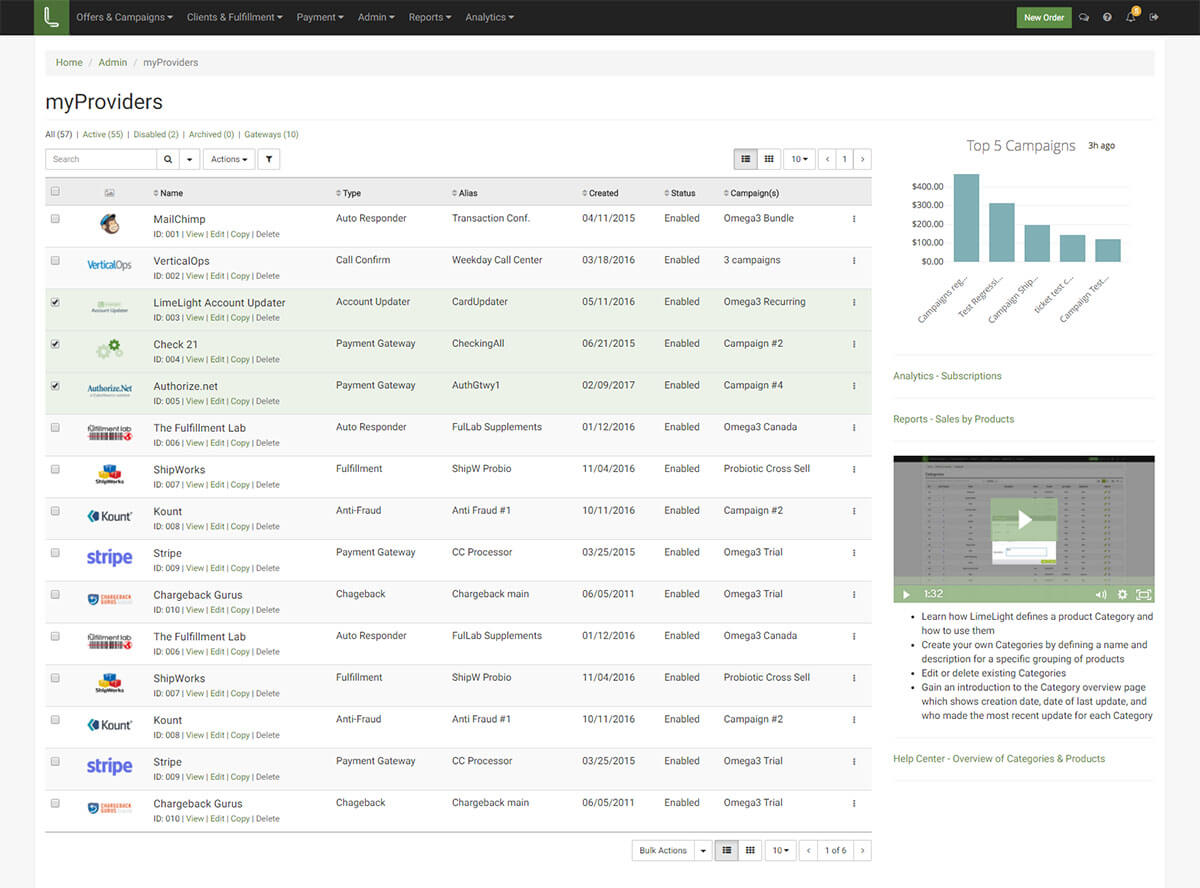Click the small play button on the video bar
Image resolution: width=1200 pixels, height=888 pixels.
pyautogui.click(x=907, y=594)
